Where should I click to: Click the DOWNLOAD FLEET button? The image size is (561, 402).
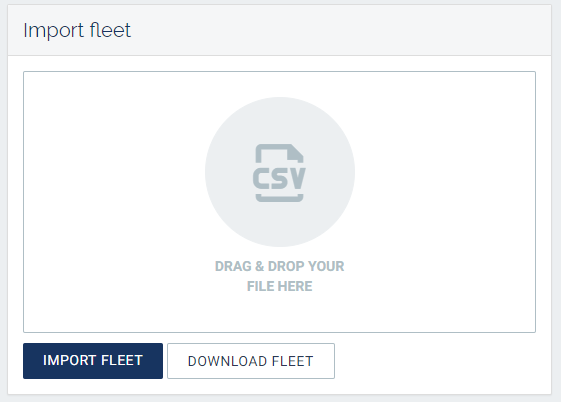click(x=251, y=361)
